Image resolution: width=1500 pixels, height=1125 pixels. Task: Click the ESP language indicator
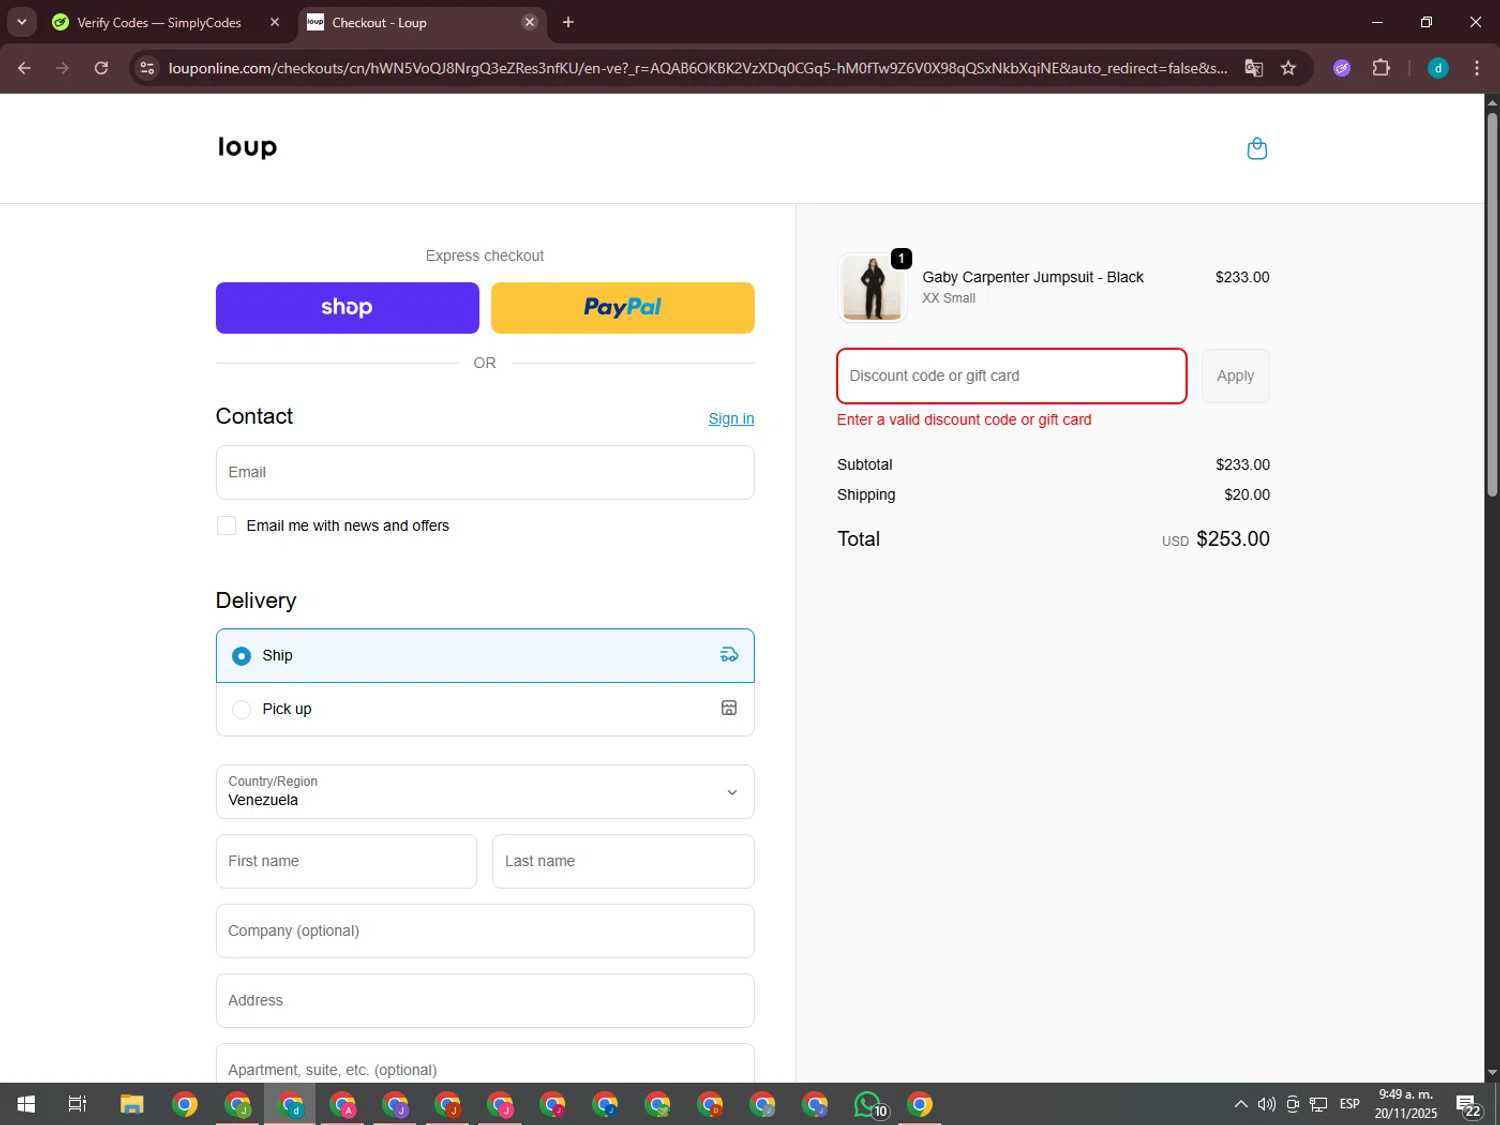pos(1350,1104)
